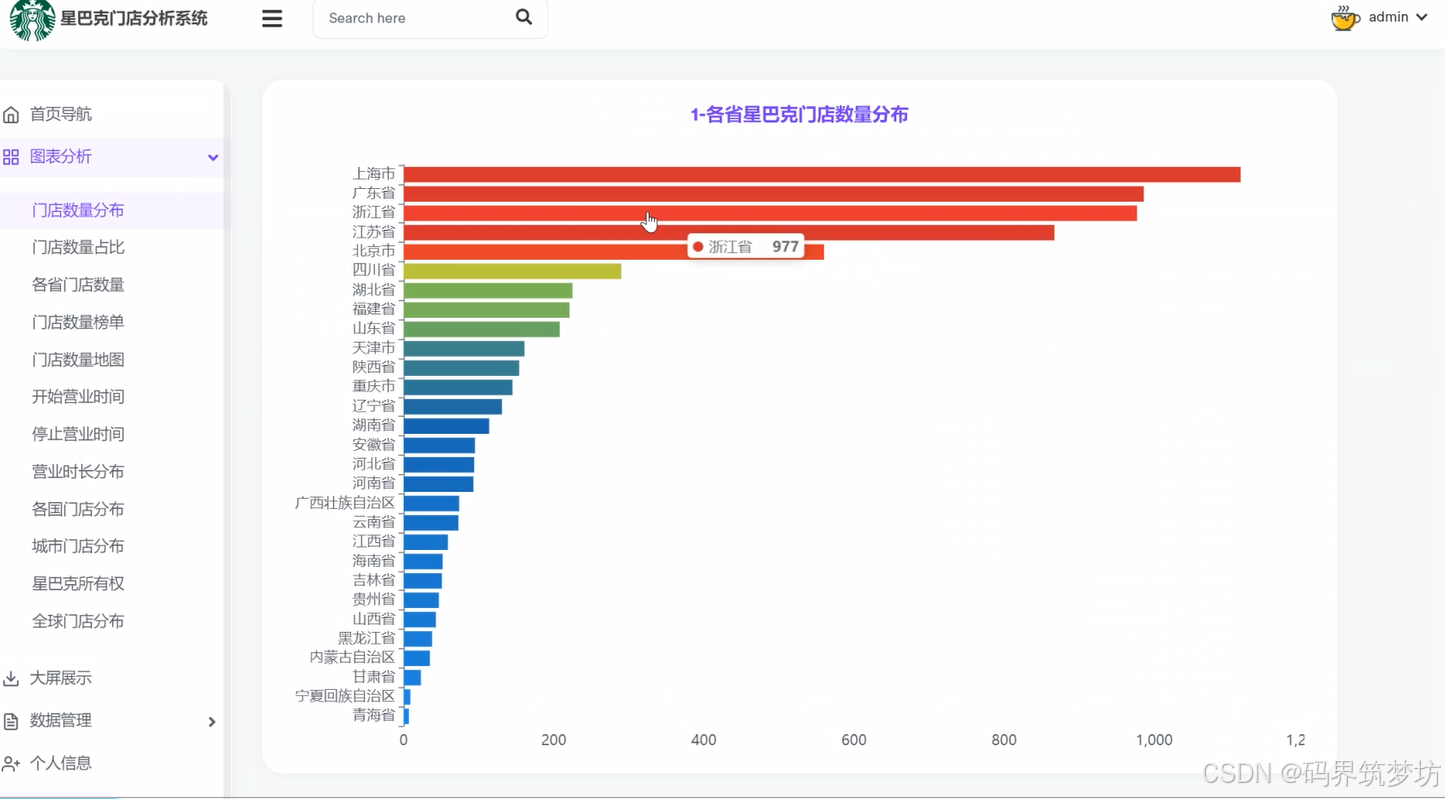Click the 上海市 bar in chart
1445x799 pixels.
point(821,174)
